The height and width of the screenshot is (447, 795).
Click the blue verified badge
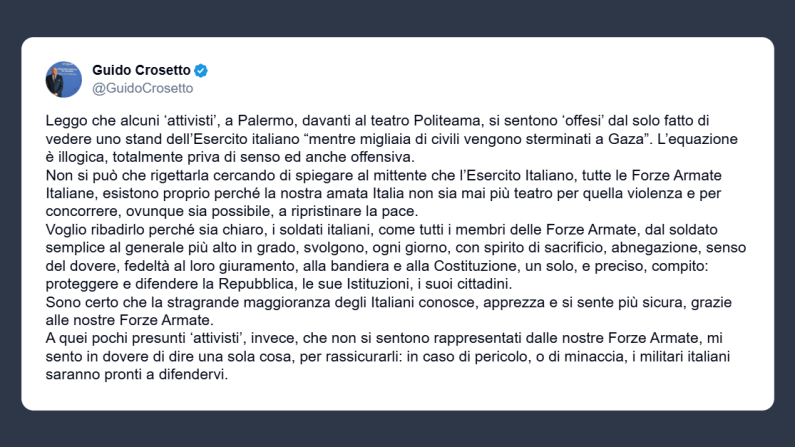[200, 70]
